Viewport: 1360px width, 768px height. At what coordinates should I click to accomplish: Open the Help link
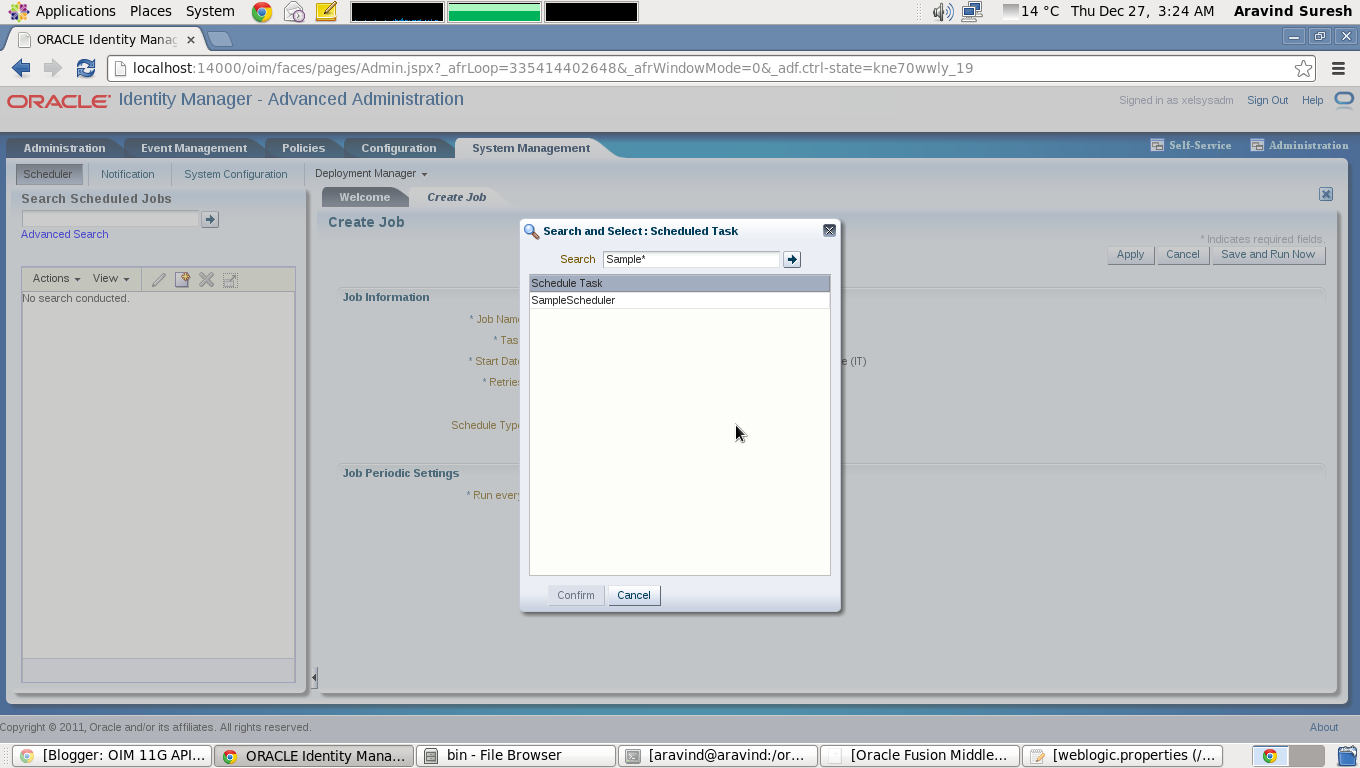point(1312,100)
